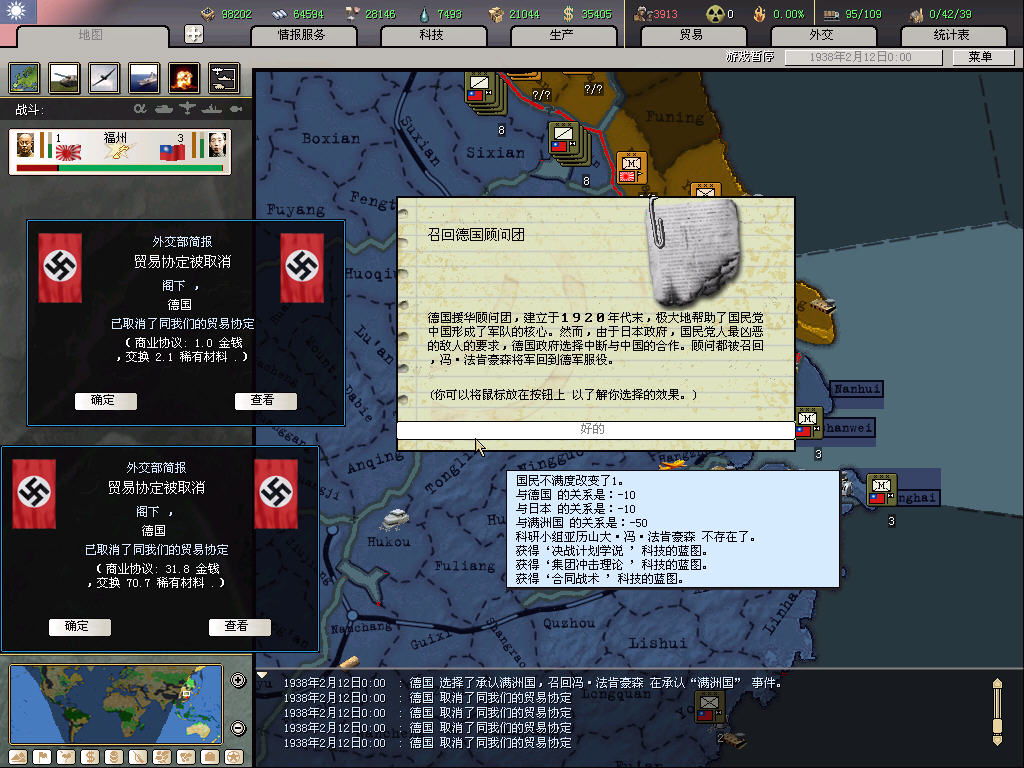This screenshot has width=1024, height=768.
Task: Switch to diplomatic briefcase map mode
Action: [210, 757]
